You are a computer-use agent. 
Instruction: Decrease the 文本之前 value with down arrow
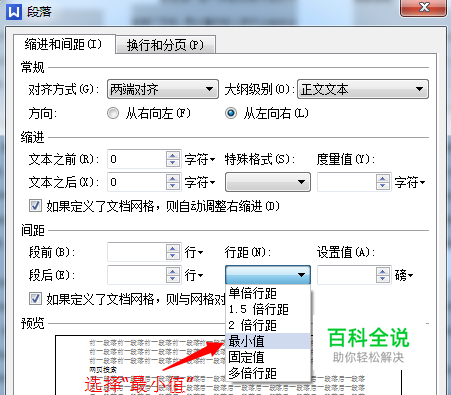[x=173, y=163]
